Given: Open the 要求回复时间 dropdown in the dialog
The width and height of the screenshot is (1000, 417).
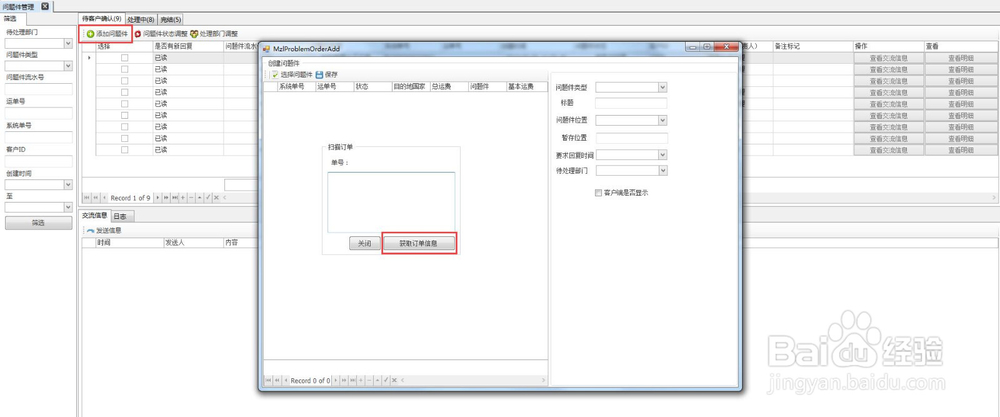Looking at the screenshot, I should tap(663, 154).
